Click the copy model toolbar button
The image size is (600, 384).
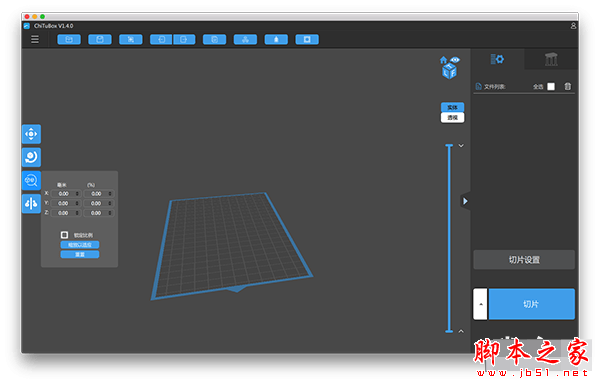214,39
